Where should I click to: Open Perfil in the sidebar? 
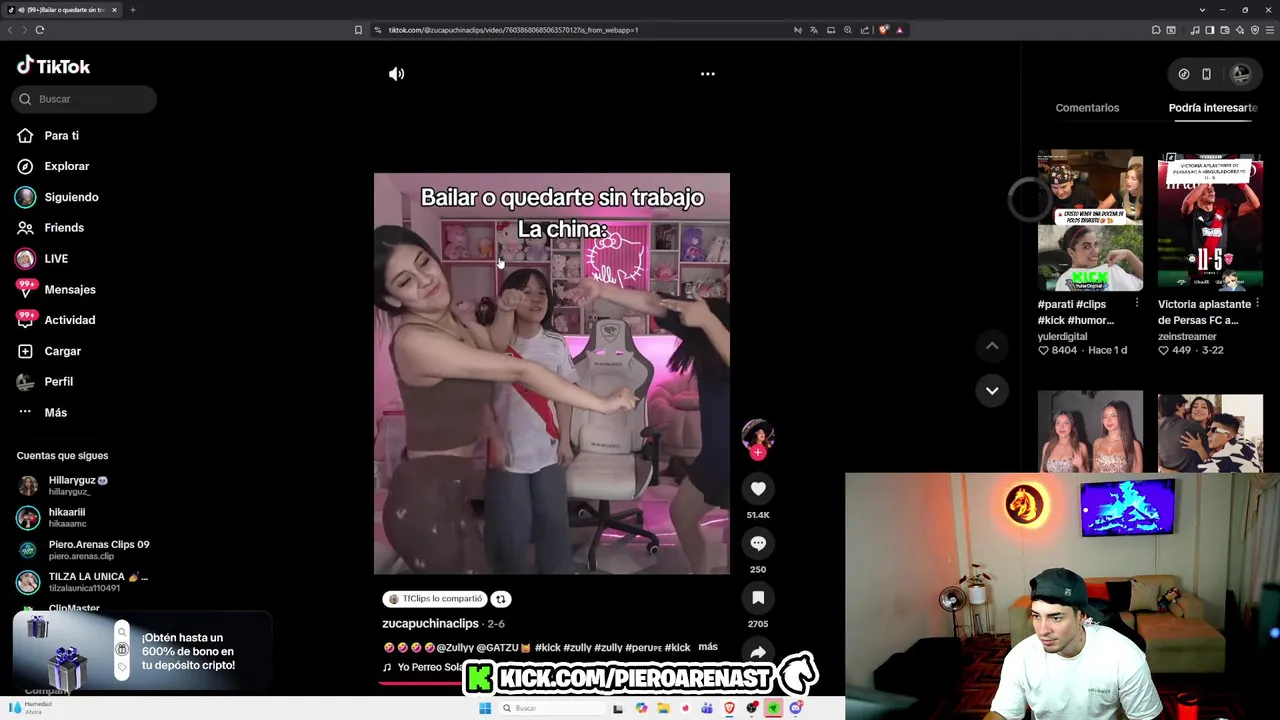click(45, 382)
